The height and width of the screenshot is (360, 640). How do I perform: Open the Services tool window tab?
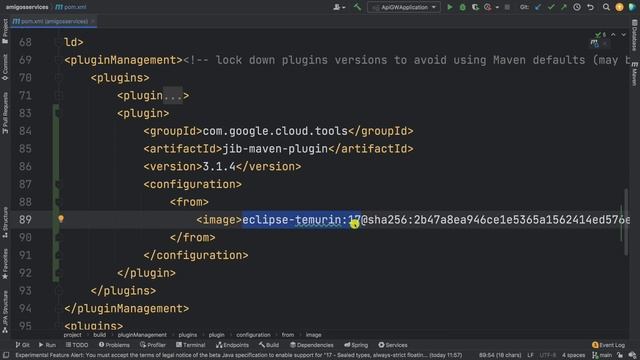coord(393,345)
